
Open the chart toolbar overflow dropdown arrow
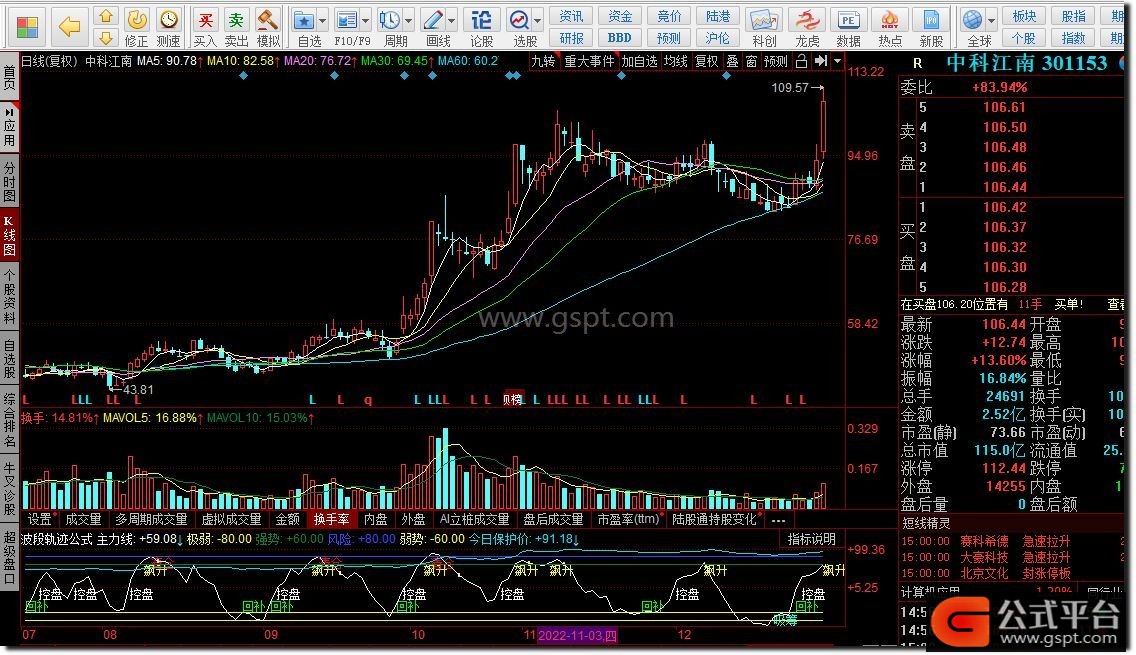point(838,62)
